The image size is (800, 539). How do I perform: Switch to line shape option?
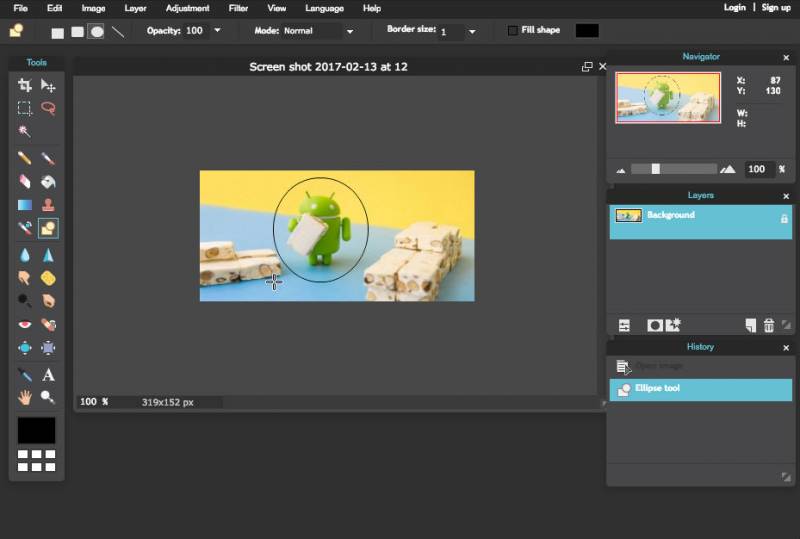(118, 32)
